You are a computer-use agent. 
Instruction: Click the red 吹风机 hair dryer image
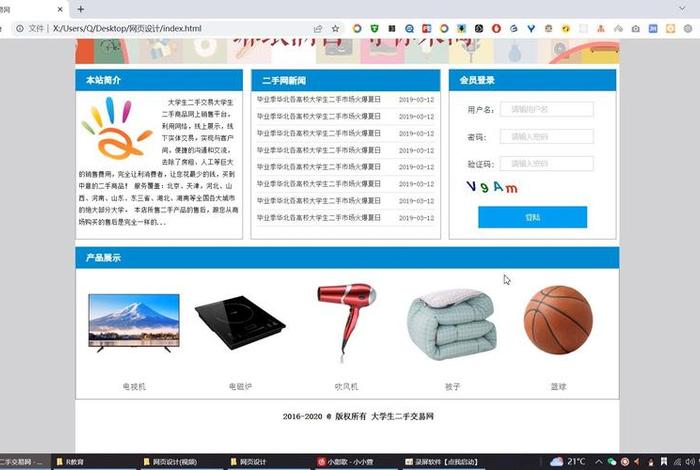point(346,322)
